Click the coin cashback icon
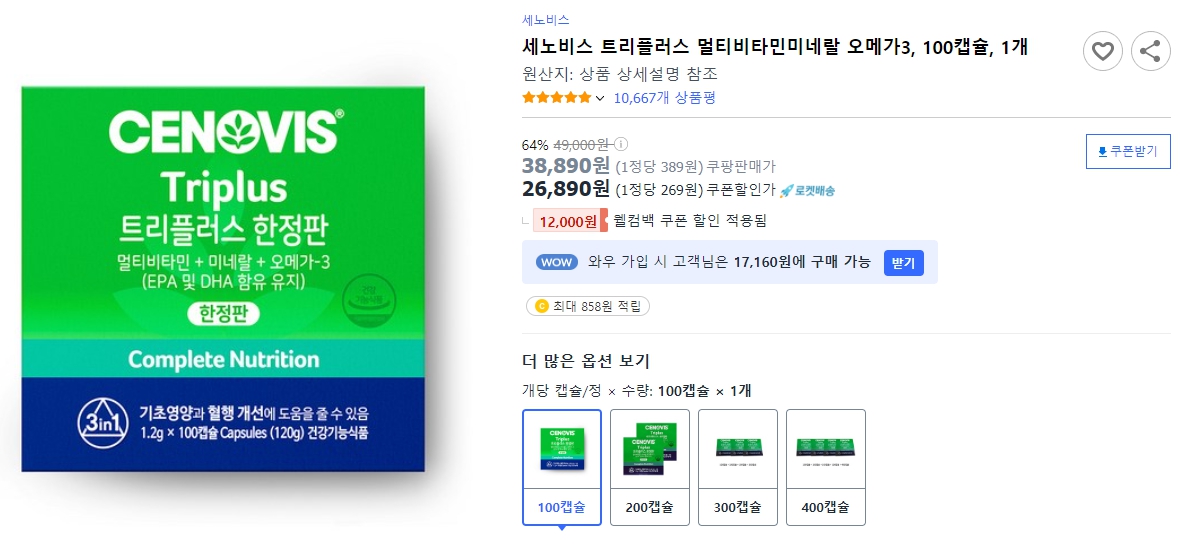Image resolution: width=1180 pixels, height=545 pixels. coord(540,306)
